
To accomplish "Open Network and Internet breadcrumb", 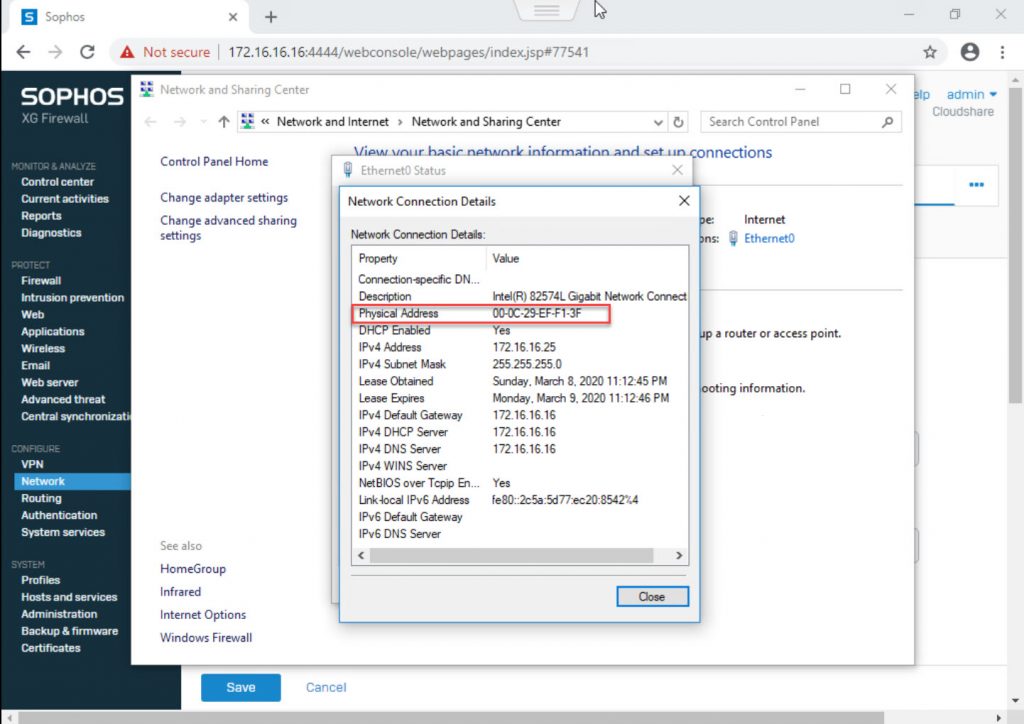I will pyautogui.click(x=332, y=121).
